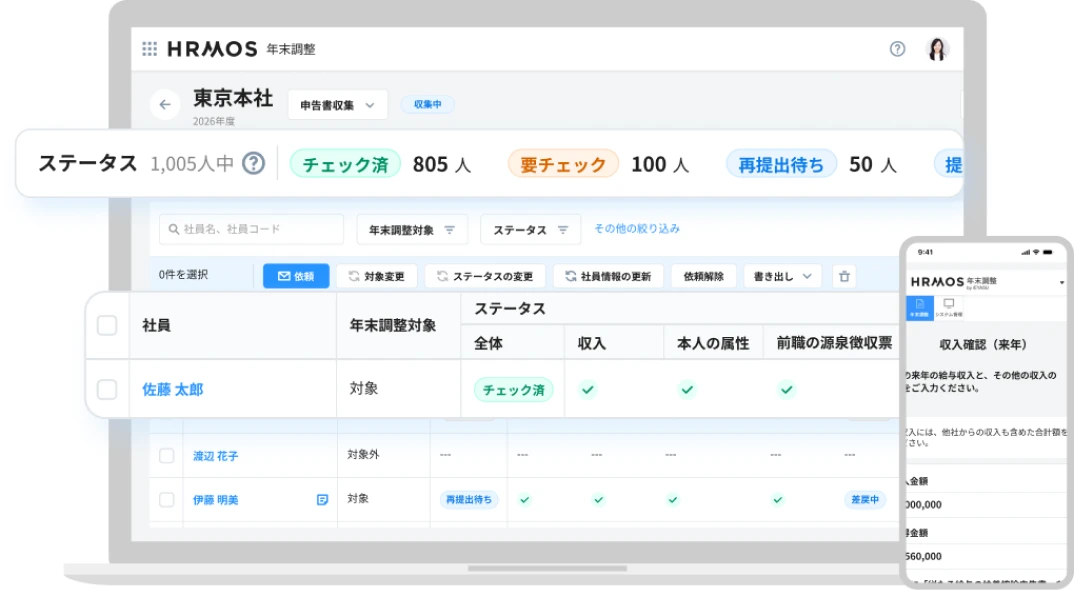
Task: Select the 年末調整 tab icon on phone
Action: pyautogui.click(x=919, y=307)
